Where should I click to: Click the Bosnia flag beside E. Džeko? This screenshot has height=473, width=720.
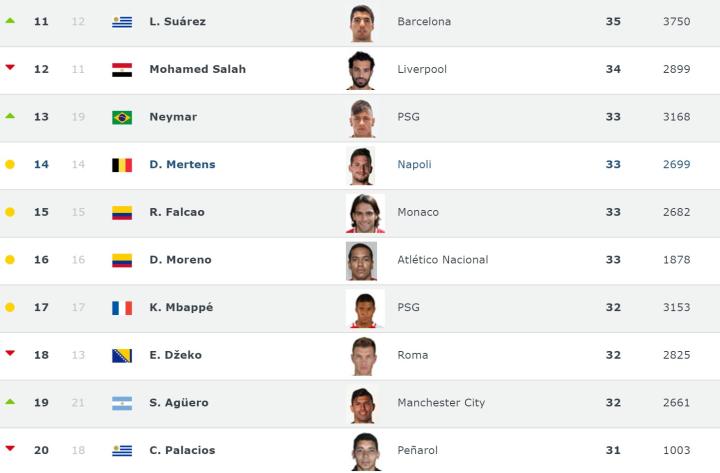[x=122, y=355]
